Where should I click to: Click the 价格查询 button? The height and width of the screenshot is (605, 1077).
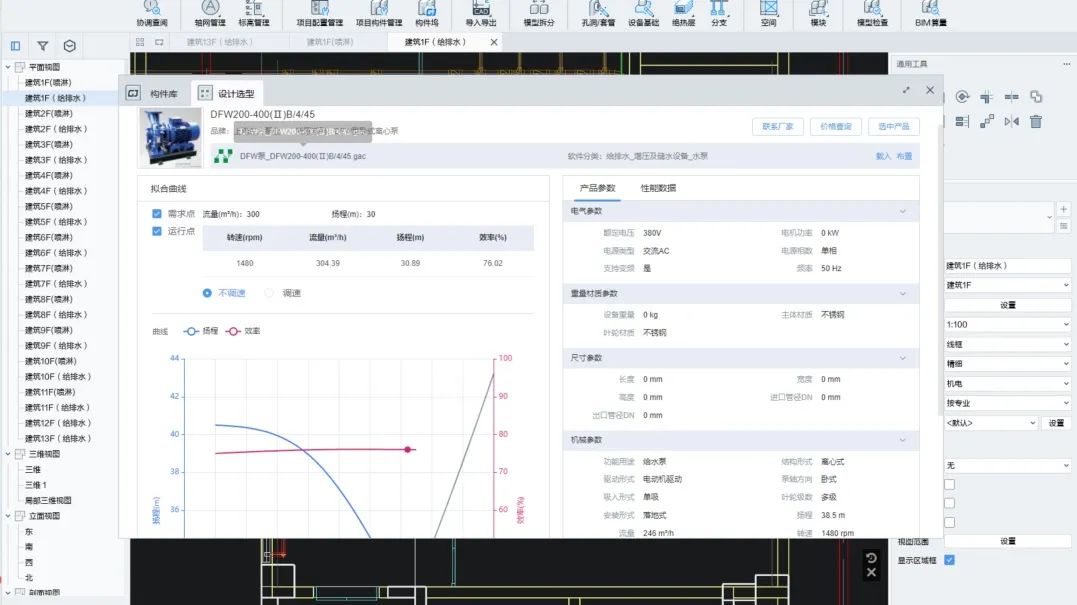835,126
